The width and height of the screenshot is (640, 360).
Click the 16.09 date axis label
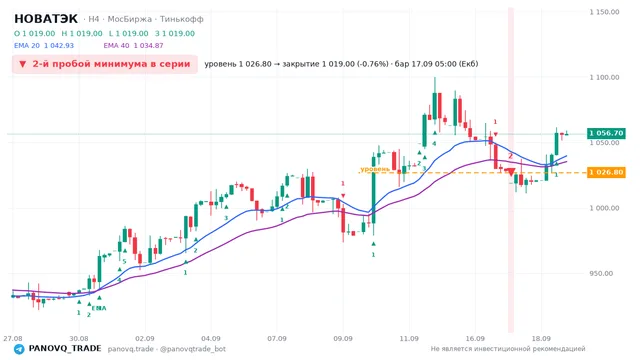tap(475, 339)
